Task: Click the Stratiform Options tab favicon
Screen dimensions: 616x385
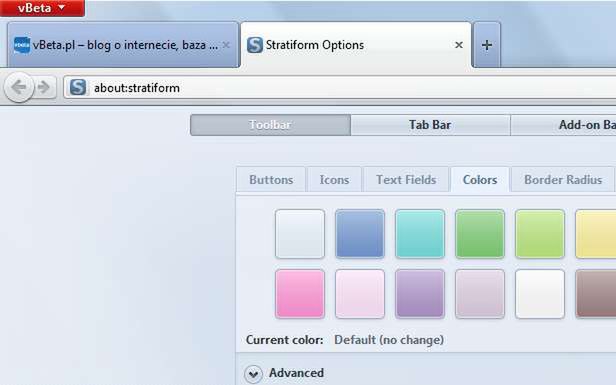Action: coord(255,45)
